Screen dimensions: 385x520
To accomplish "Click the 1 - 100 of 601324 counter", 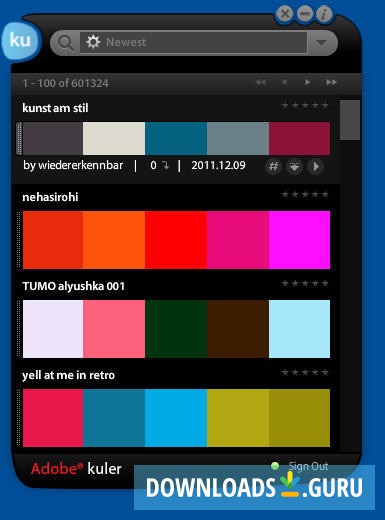I will [65, 83].
